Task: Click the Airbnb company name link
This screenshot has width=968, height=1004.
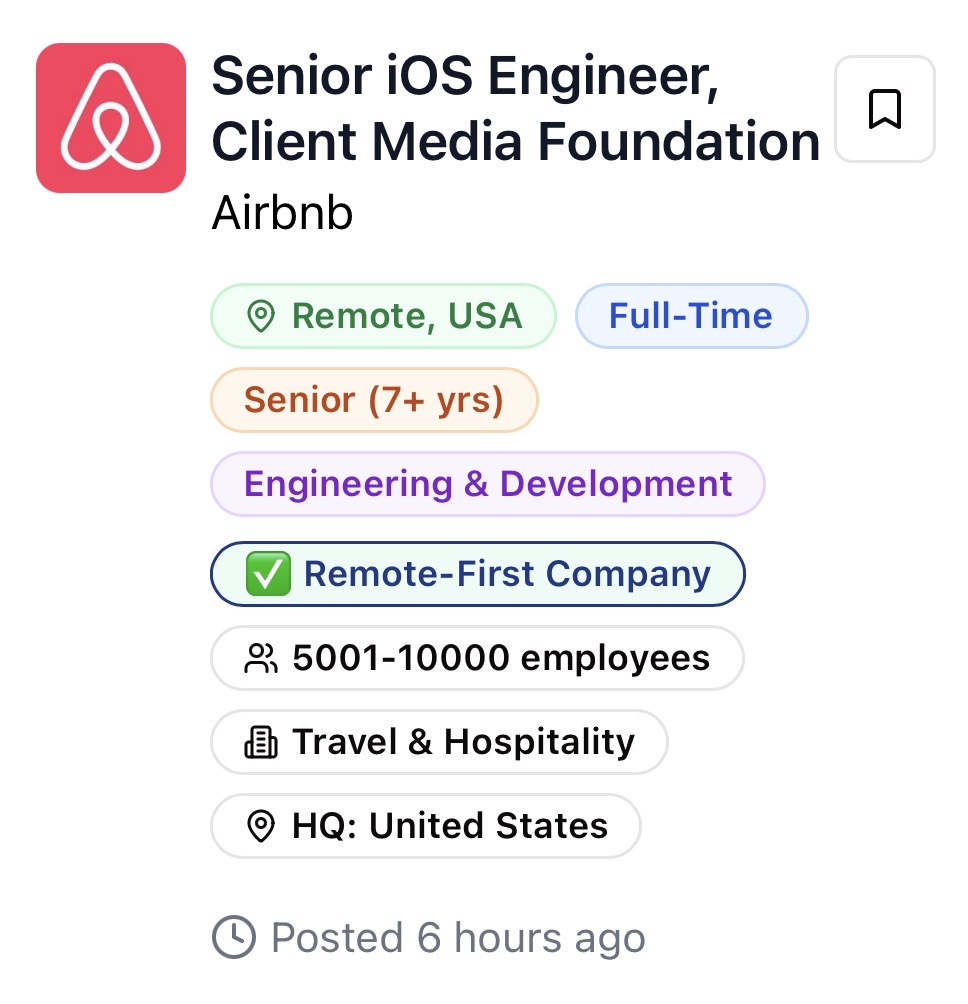Action: [281, 212]
